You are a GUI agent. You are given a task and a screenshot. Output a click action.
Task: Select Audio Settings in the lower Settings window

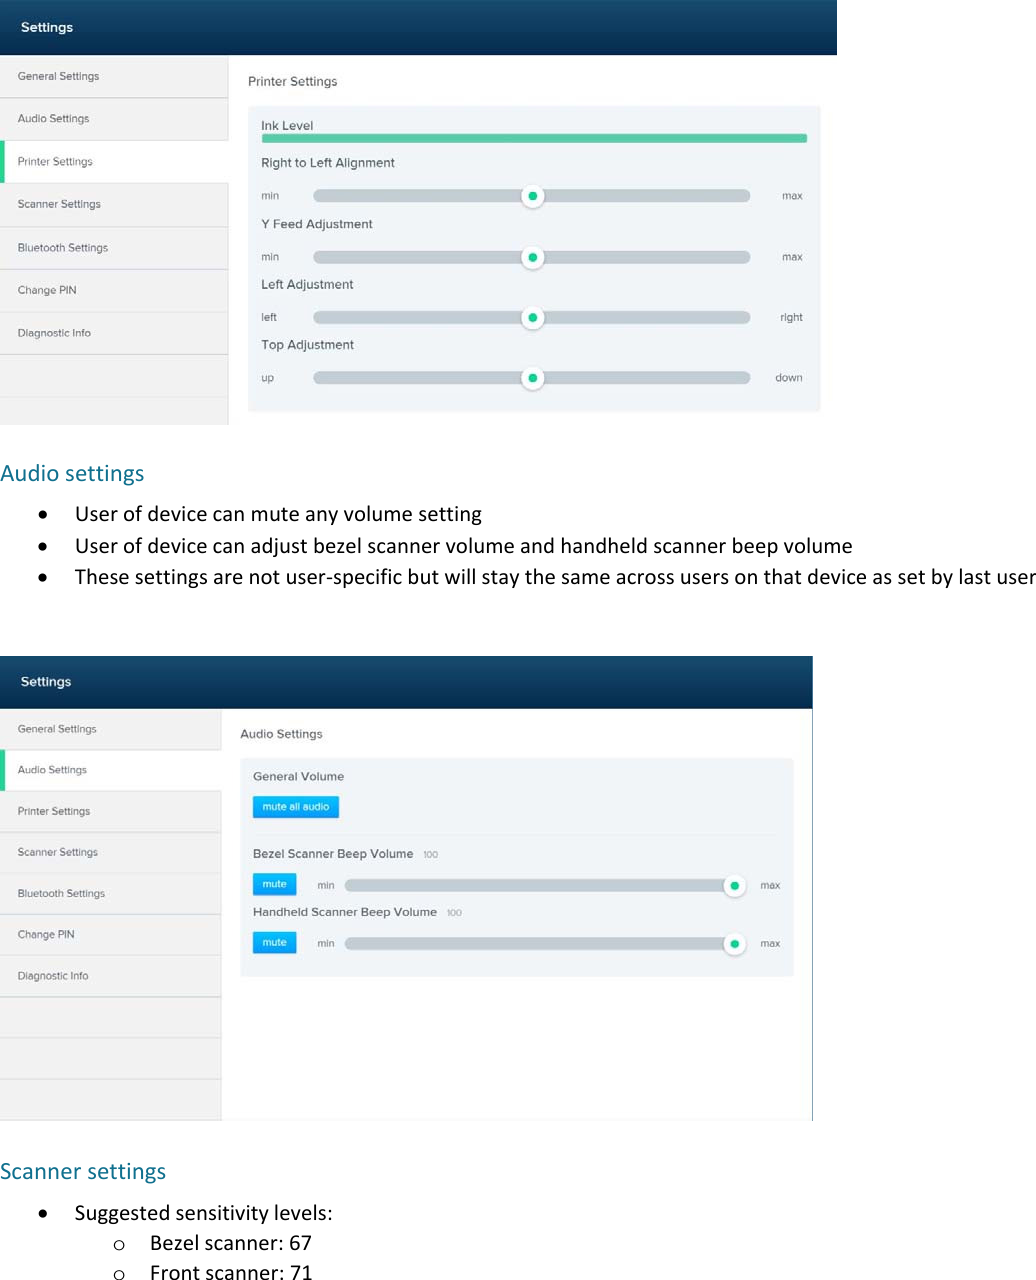point(110,770)
